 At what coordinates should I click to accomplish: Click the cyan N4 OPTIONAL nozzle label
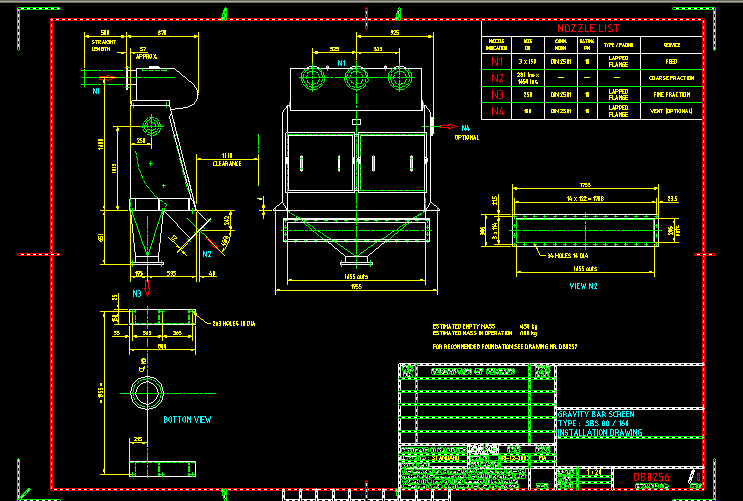(465, 132)
